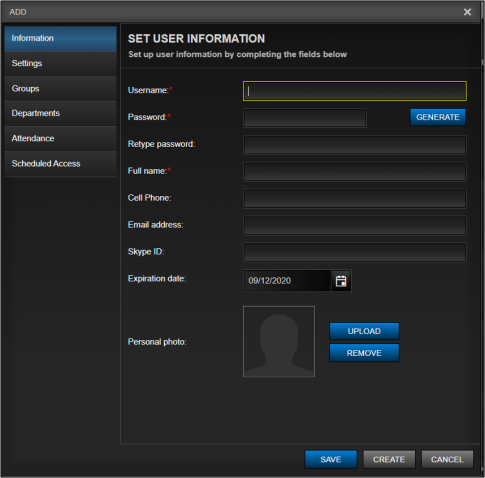This screenshot has width=485, height=478.
Task: Click the Email address field
Action: click(x=355, y=225)
